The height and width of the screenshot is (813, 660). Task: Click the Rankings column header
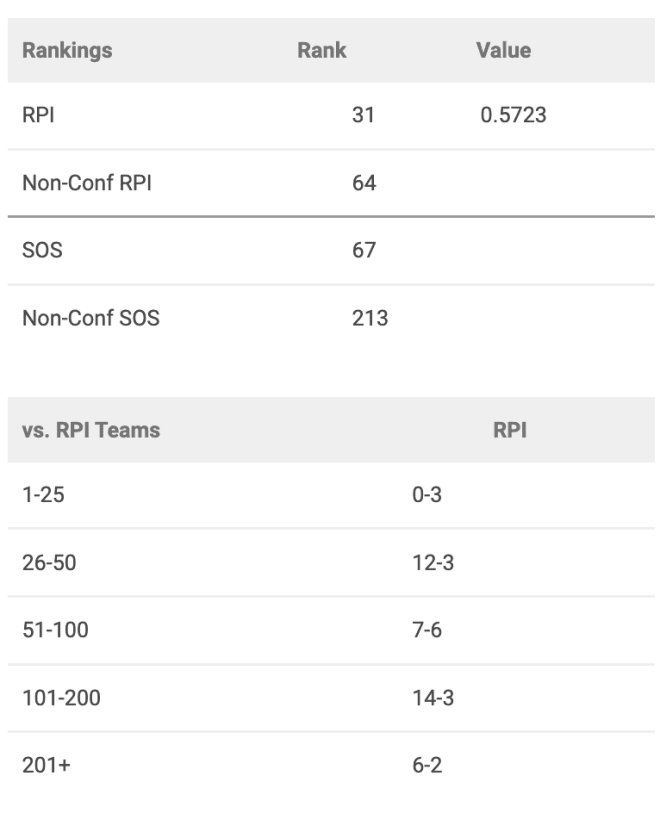tap(67, 51)
